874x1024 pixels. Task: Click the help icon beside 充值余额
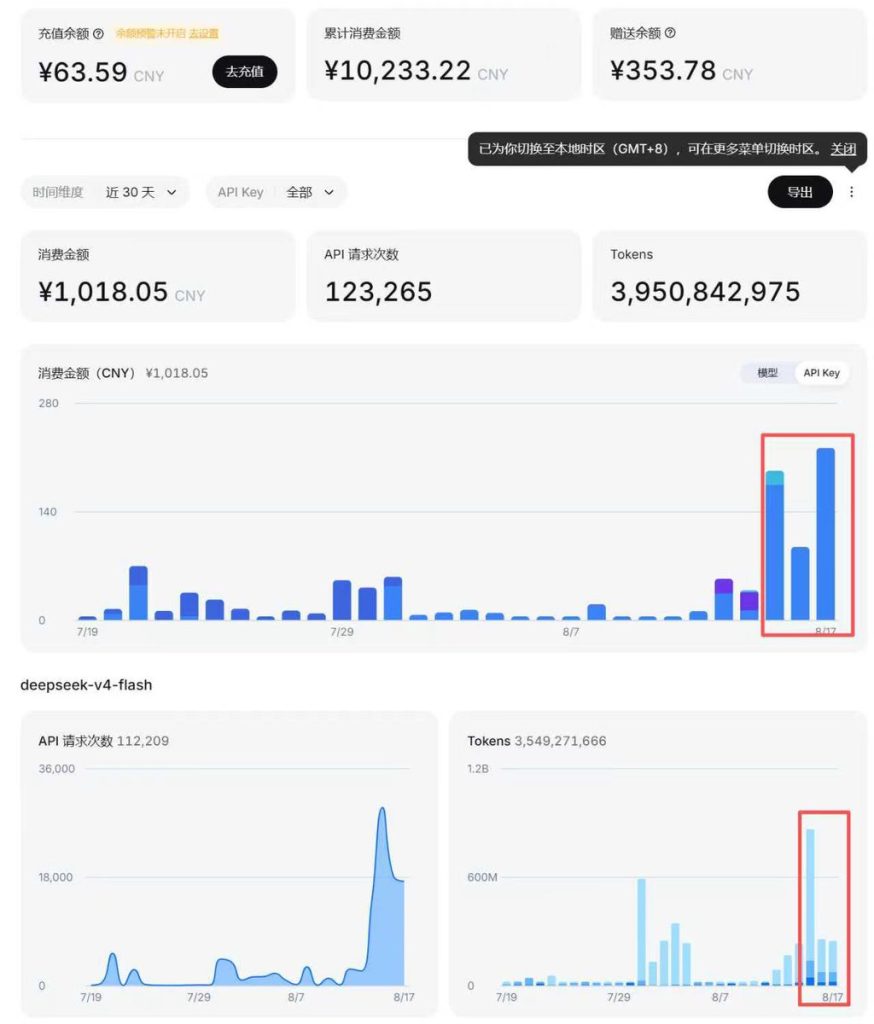coord(99,34)
